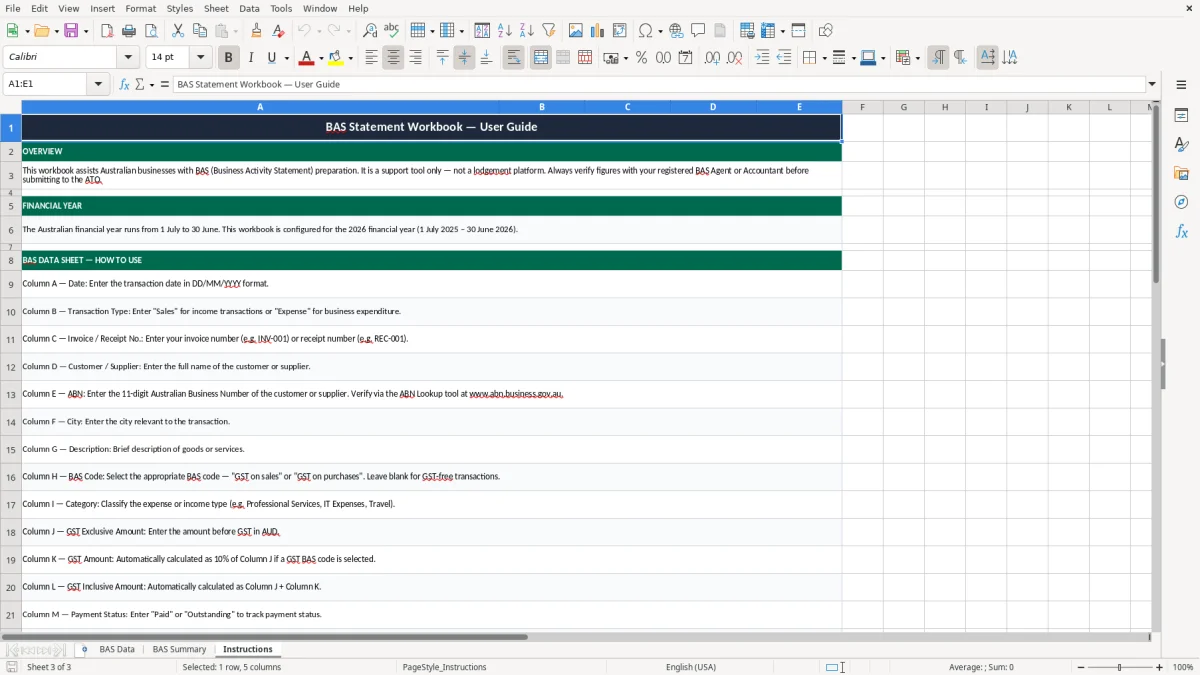Select the row 13 header
This screenshot has height=675, width=1200.
point(11,394)
